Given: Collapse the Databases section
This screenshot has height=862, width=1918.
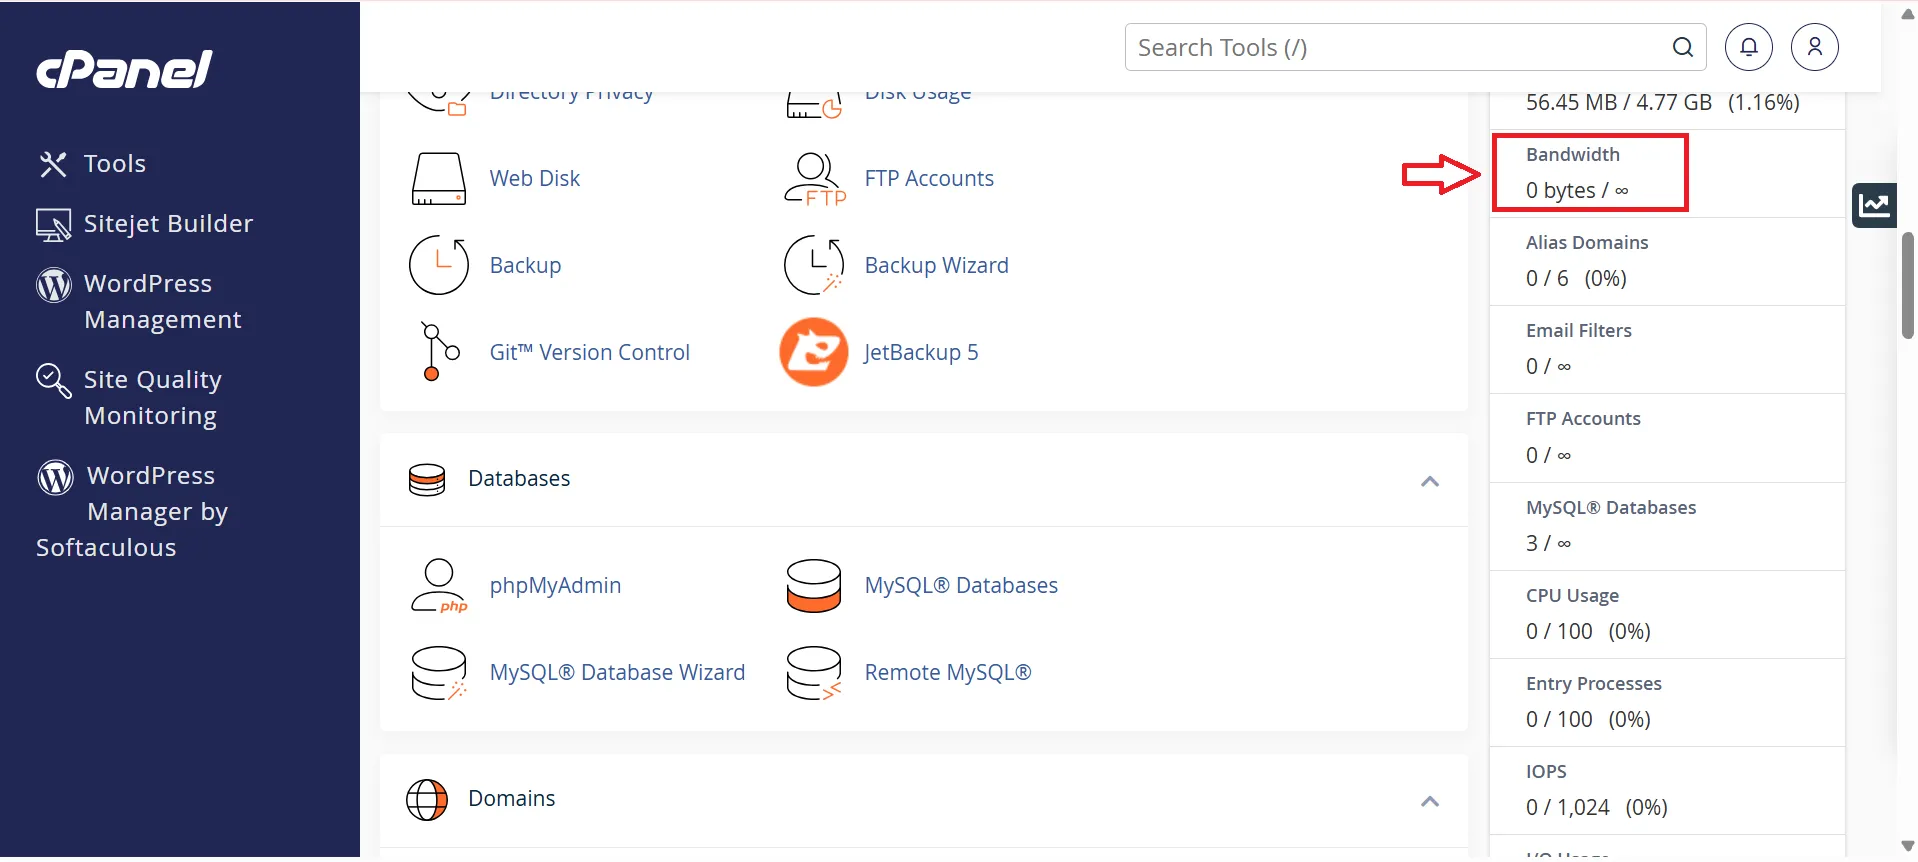Looking at the screenshot, I should coord(1429,481).
